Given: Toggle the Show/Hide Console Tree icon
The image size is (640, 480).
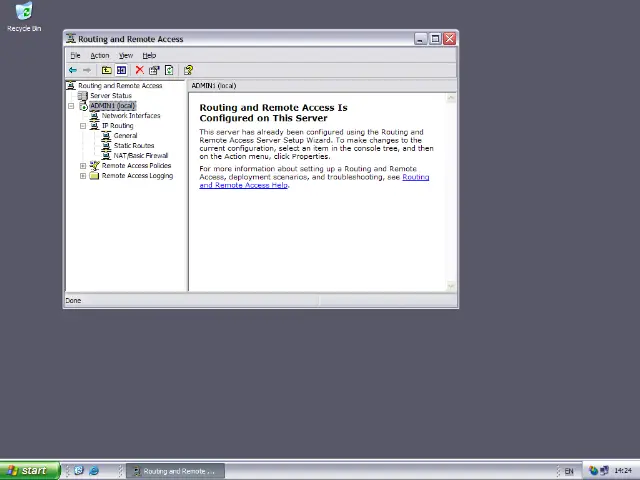Looking at the screenshot, I should pos(121,70).
